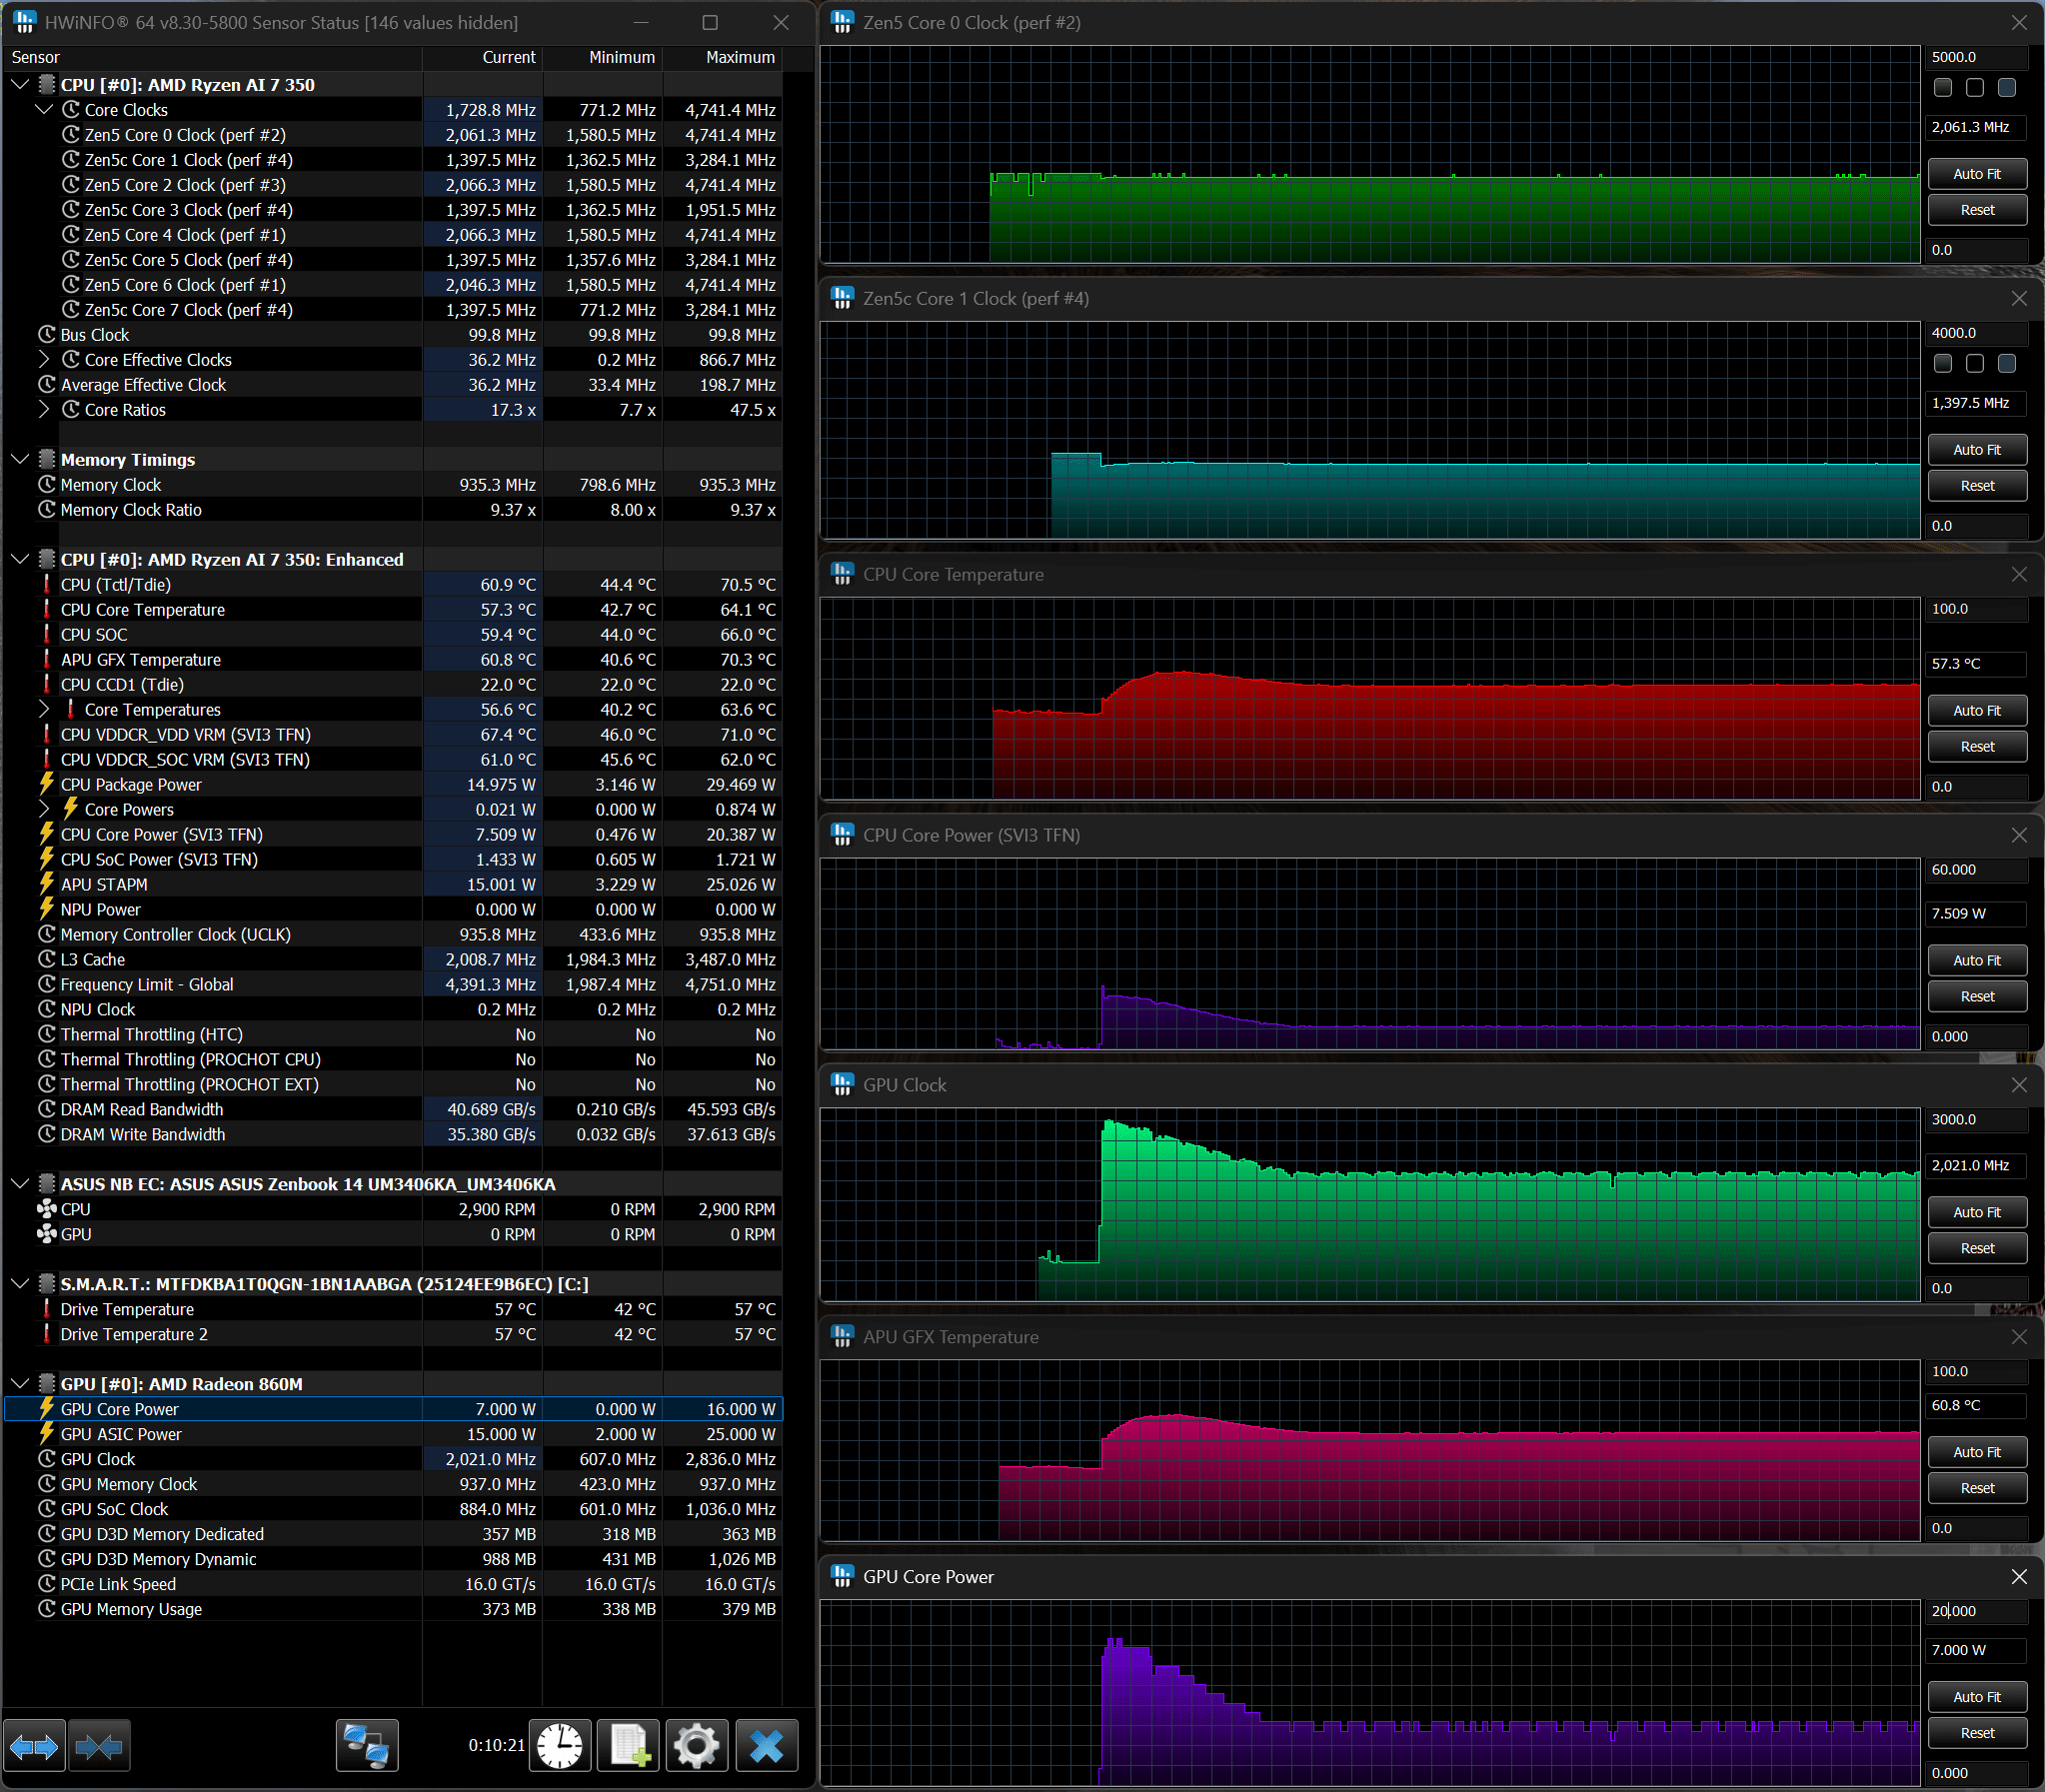Collapse the Core Clocks tree node
The image size is (2045, 1792).
[x=44, y=110]
